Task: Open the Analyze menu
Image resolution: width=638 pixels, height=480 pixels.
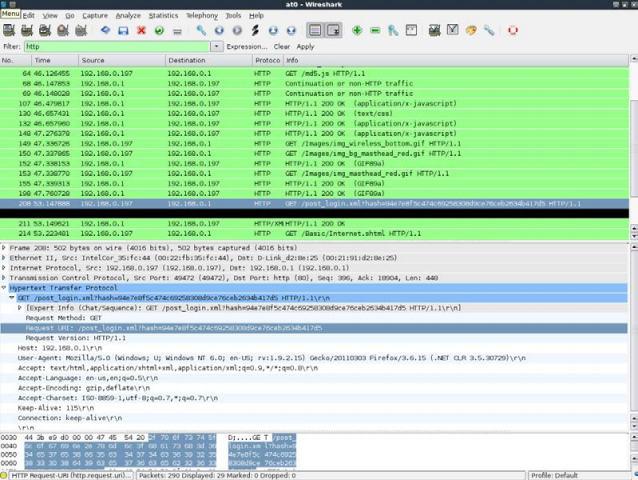Action: [128, 15]
